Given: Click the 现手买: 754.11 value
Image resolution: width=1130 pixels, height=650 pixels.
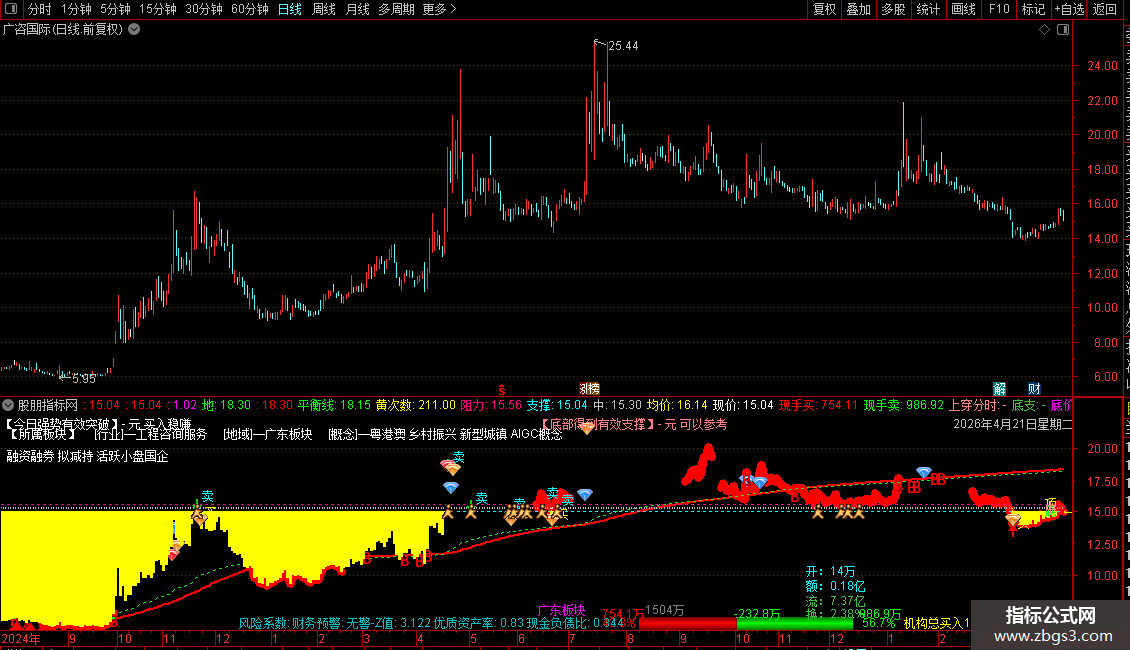Looking at the screenshot, I should click(818, 405).
